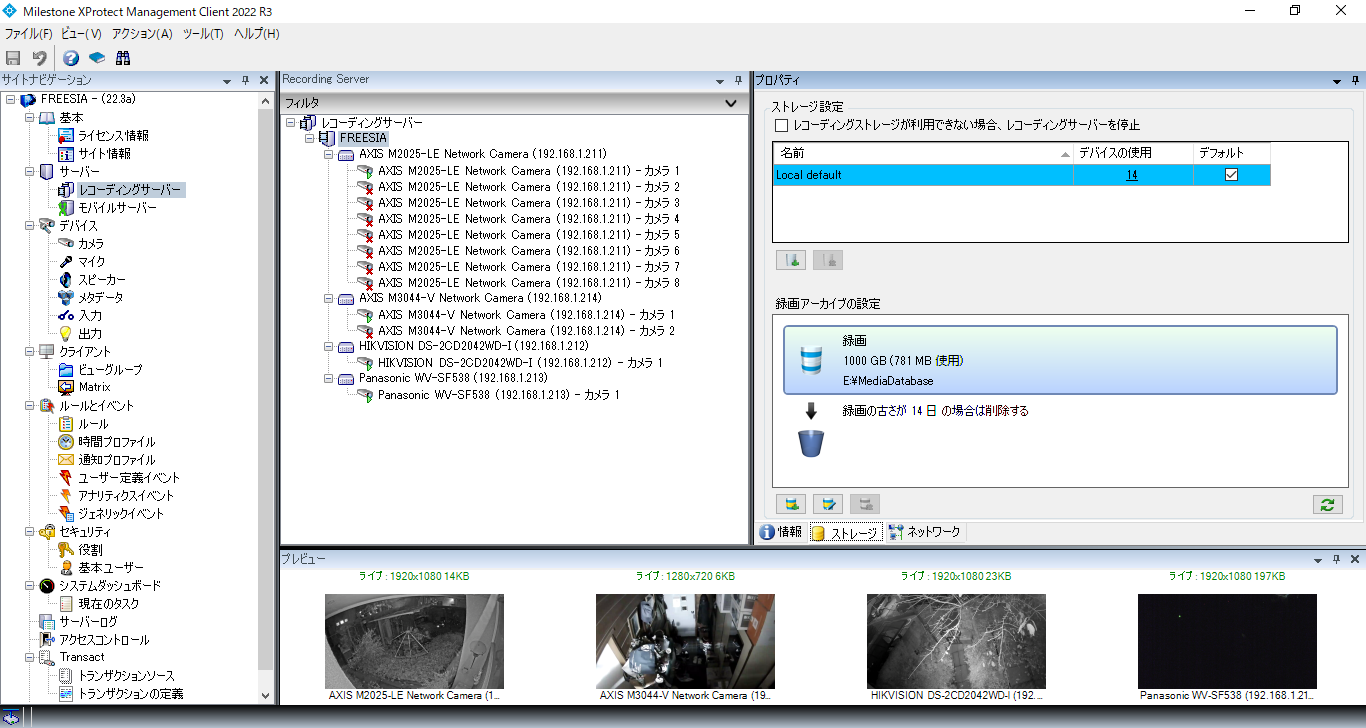
Task: Pin the サイトナビゲーション panel
Action: click(x=246, y=80)
